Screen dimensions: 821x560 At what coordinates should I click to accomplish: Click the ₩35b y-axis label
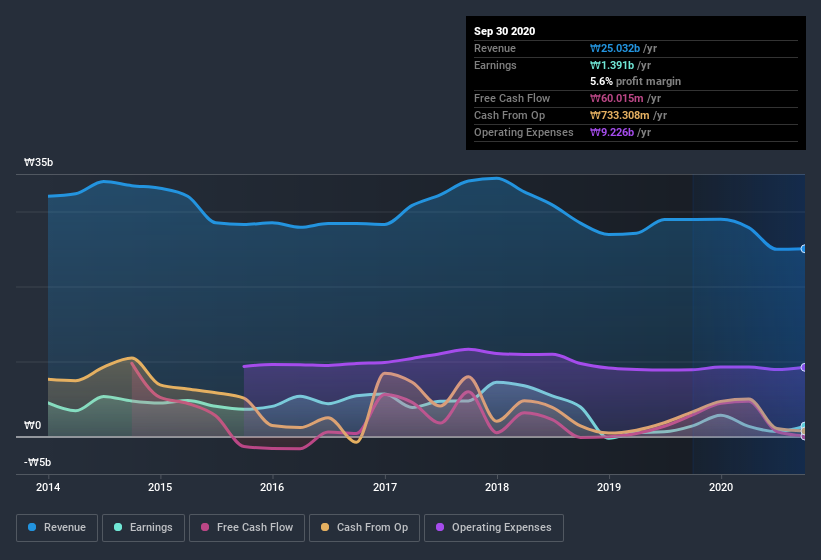(x=38, y=163)
